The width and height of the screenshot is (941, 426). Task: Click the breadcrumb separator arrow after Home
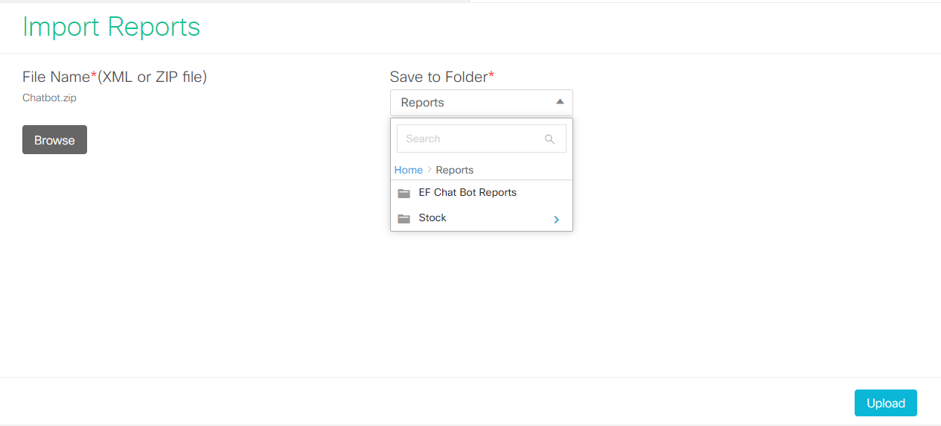(430, 170)
